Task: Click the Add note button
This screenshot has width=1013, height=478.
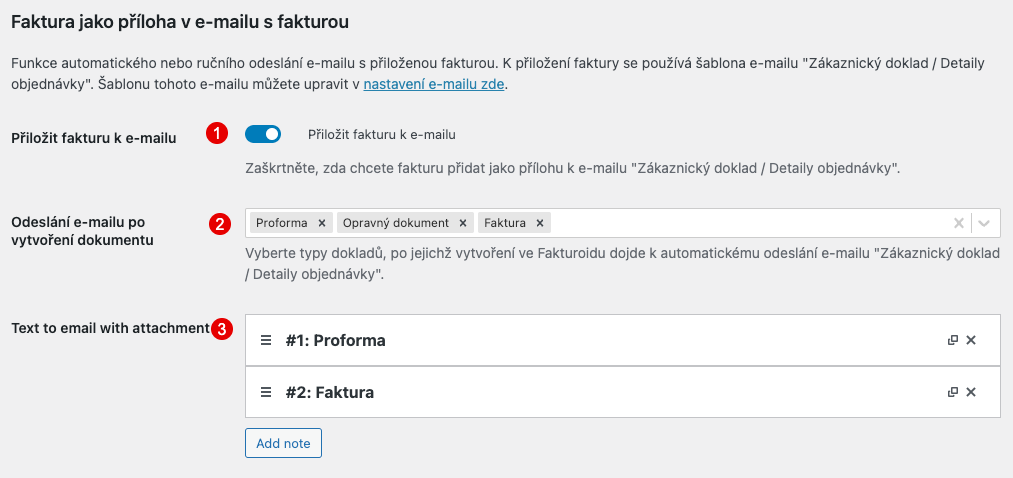Action: coord(283,443)
